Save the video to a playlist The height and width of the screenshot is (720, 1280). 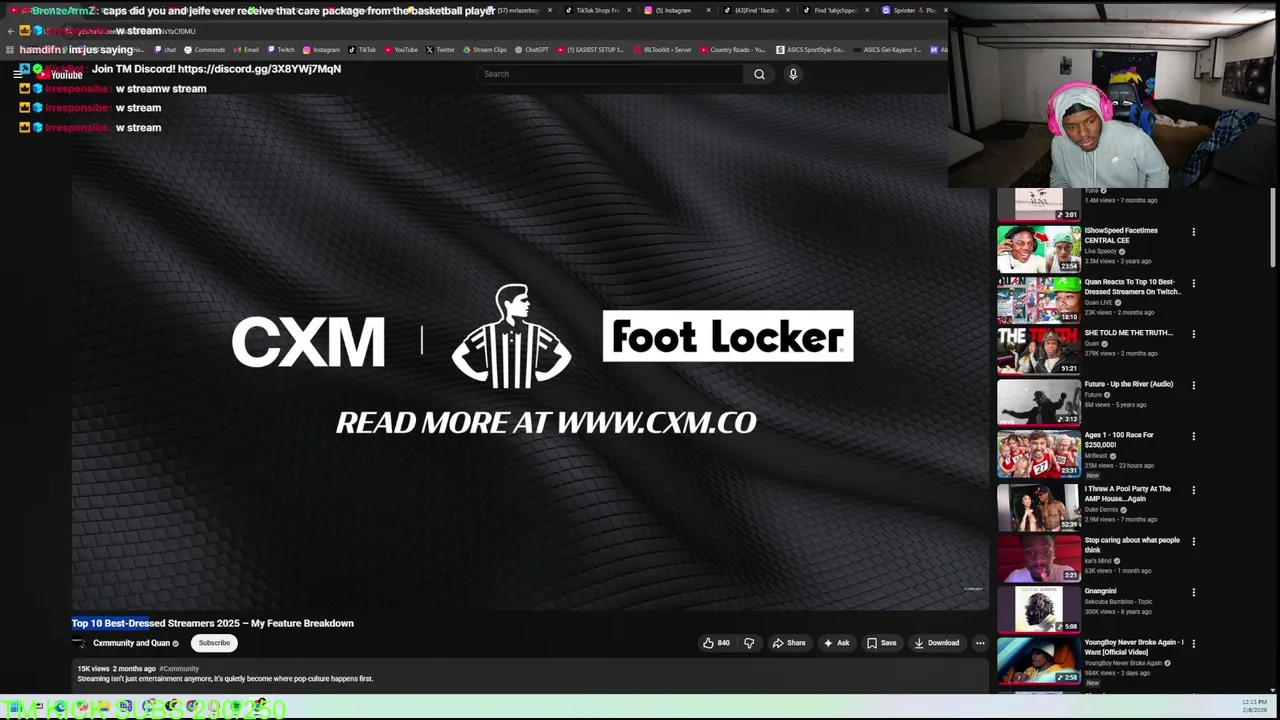[881, 643]
